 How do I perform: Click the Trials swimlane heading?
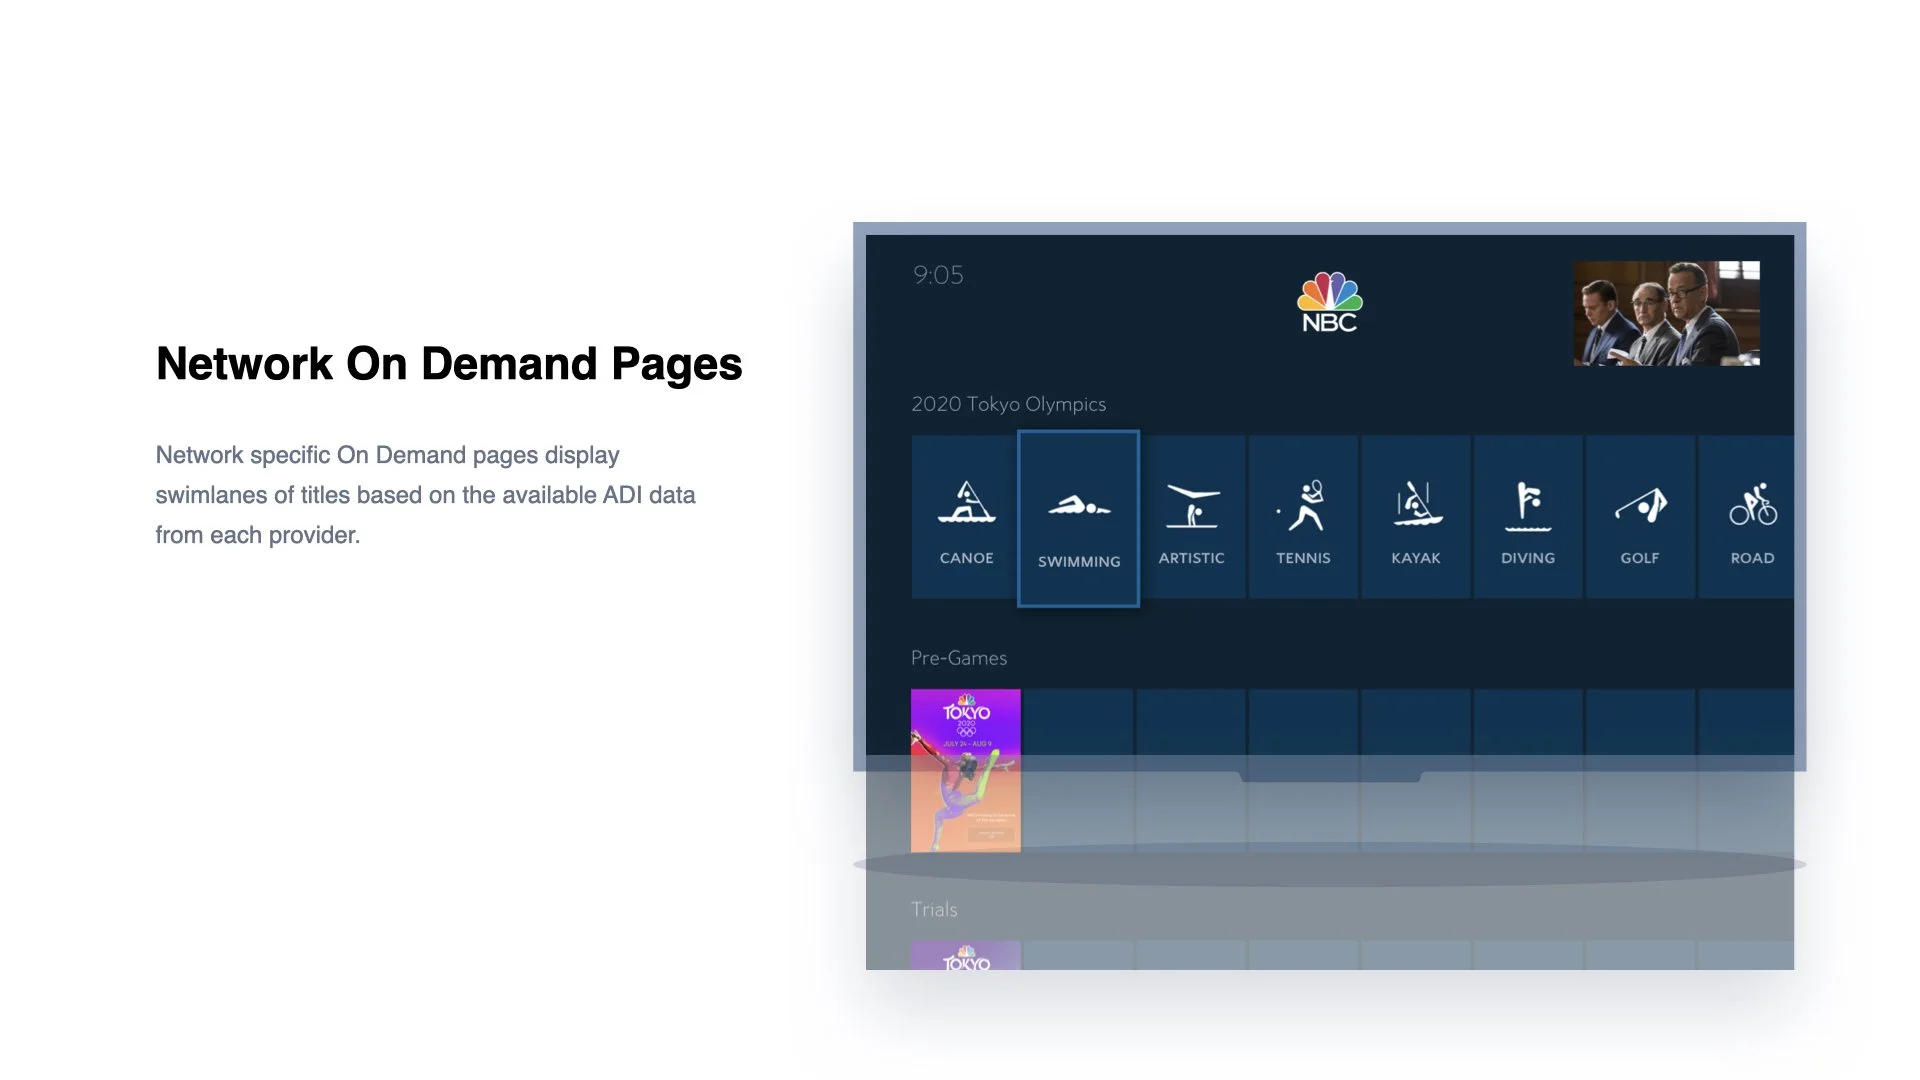933,909
